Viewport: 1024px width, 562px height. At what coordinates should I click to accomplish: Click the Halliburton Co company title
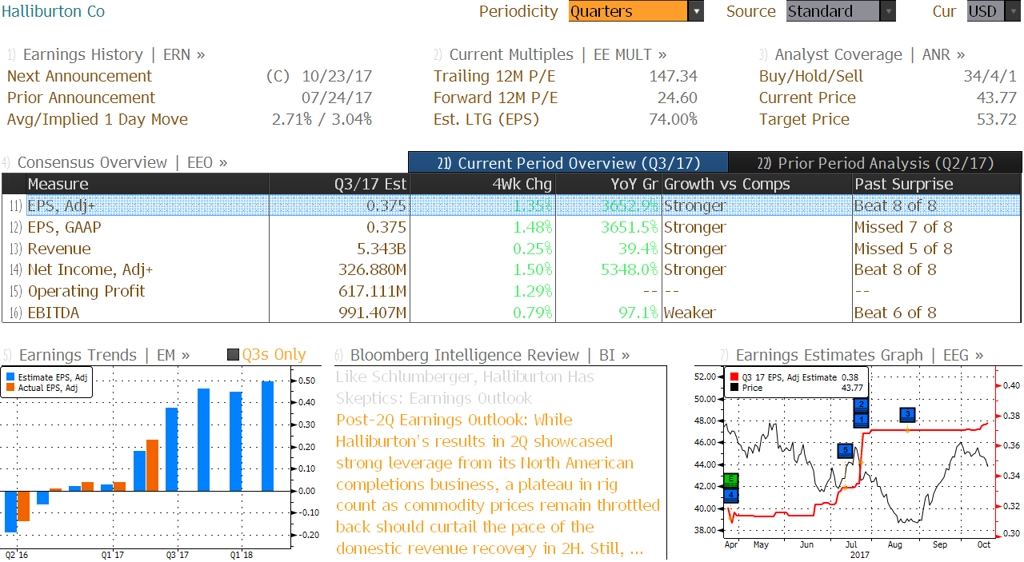53,11
